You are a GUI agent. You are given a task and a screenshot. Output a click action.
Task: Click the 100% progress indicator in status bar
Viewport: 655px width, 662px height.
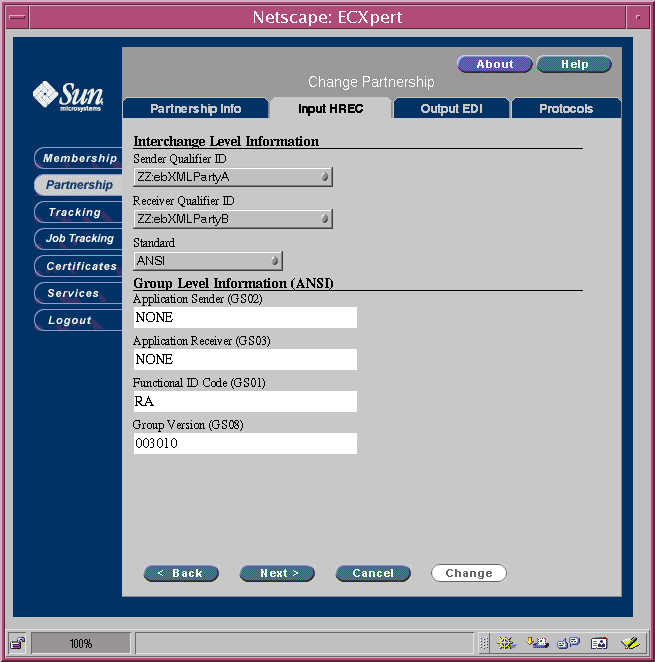(81, 643)
